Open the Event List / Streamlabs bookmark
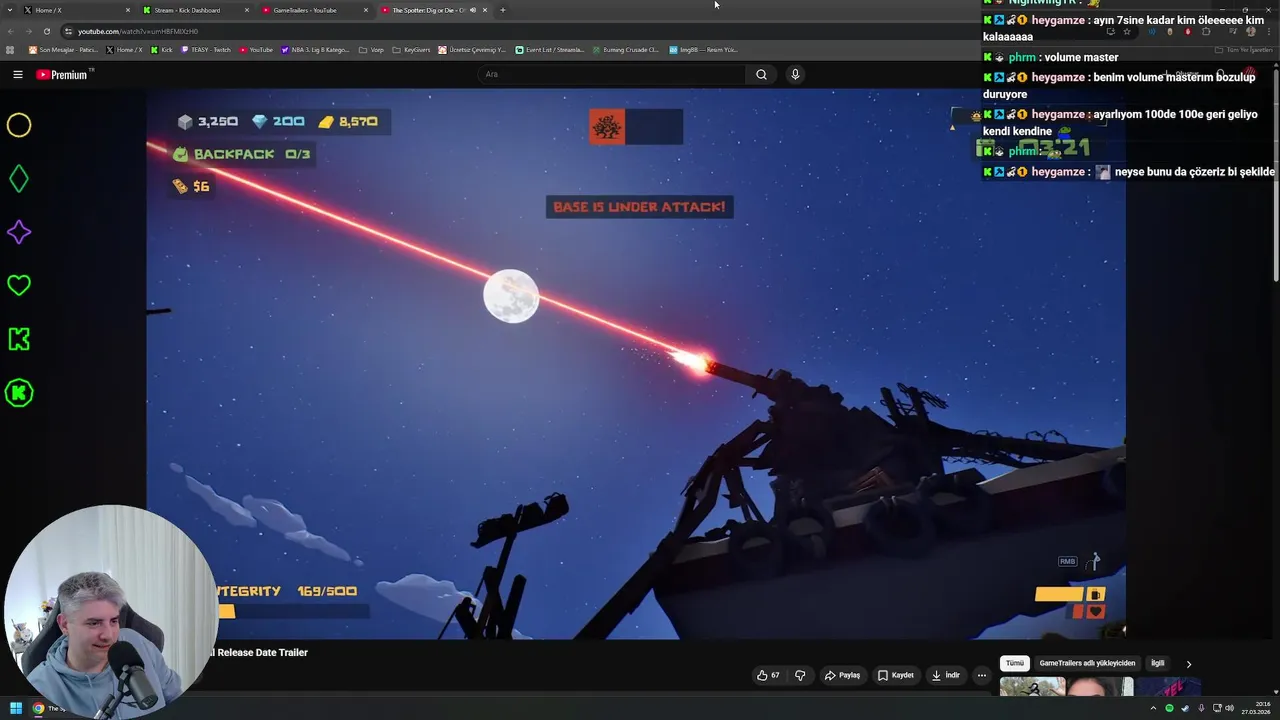Viewport: 1280px width, 720px height. click(550, 49)
